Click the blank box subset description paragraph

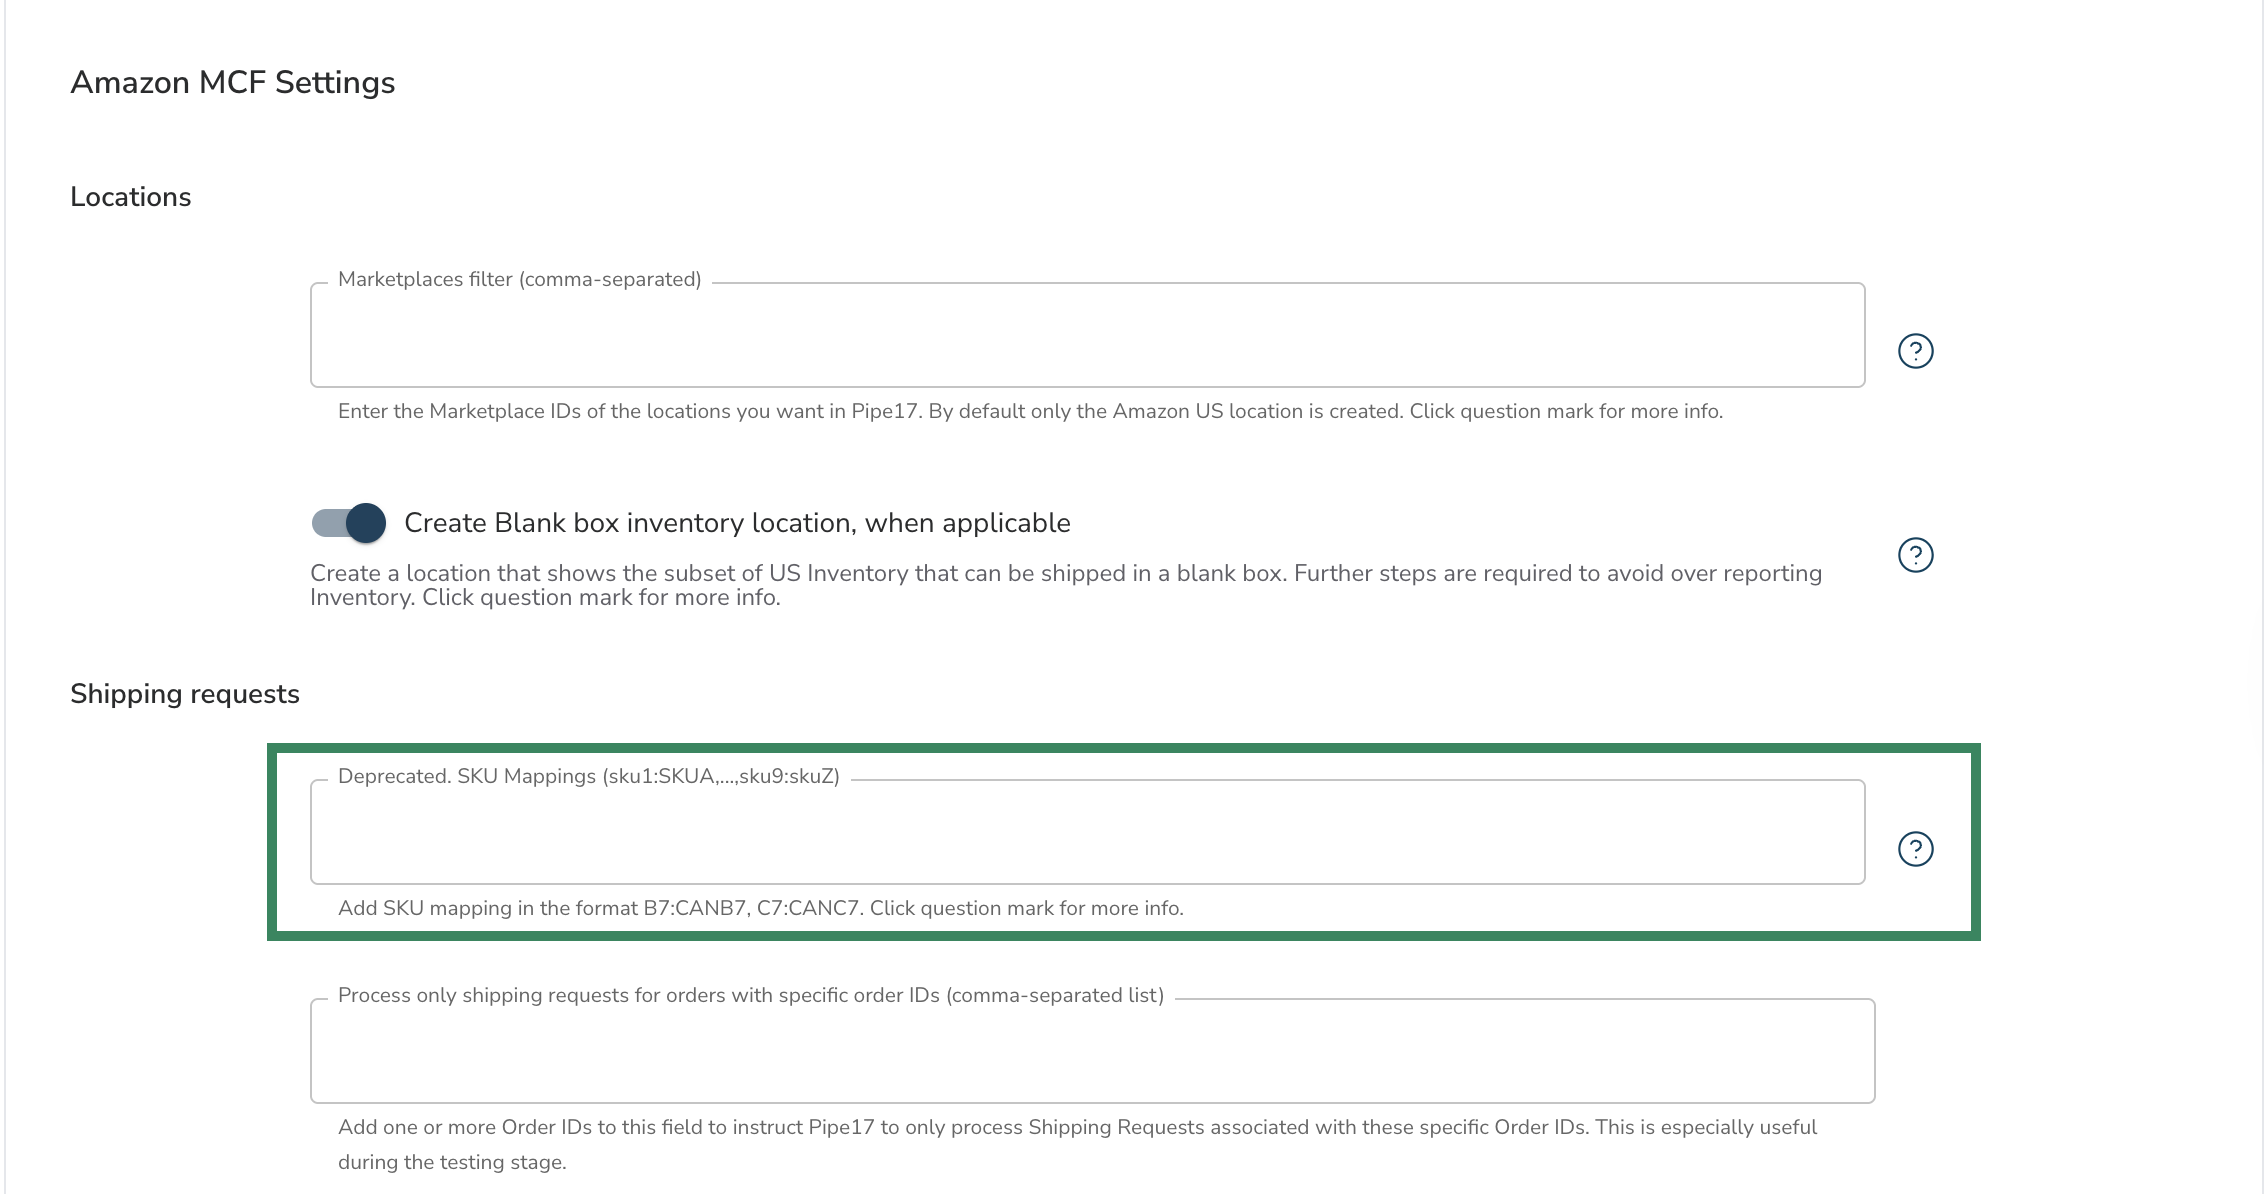[1065, 585]
